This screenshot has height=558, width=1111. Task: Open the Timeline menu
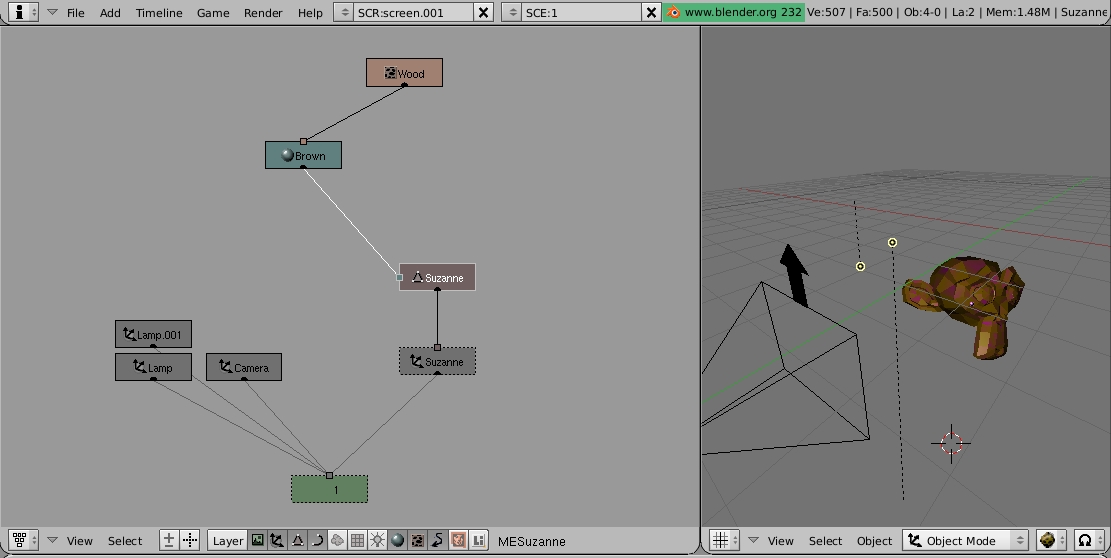pyautogui.click(x=159, y=13)
